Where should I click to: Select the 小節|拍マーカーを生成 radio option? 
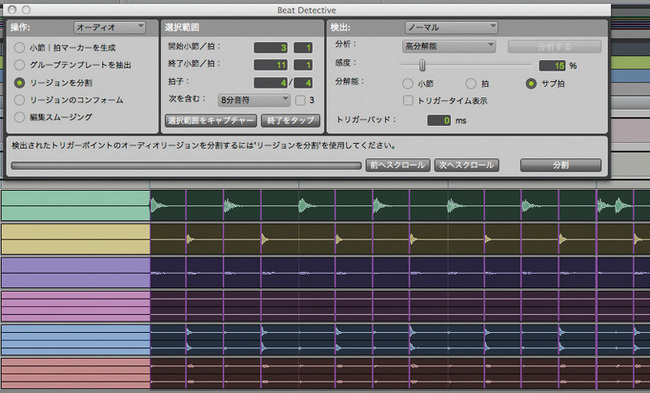19,48
